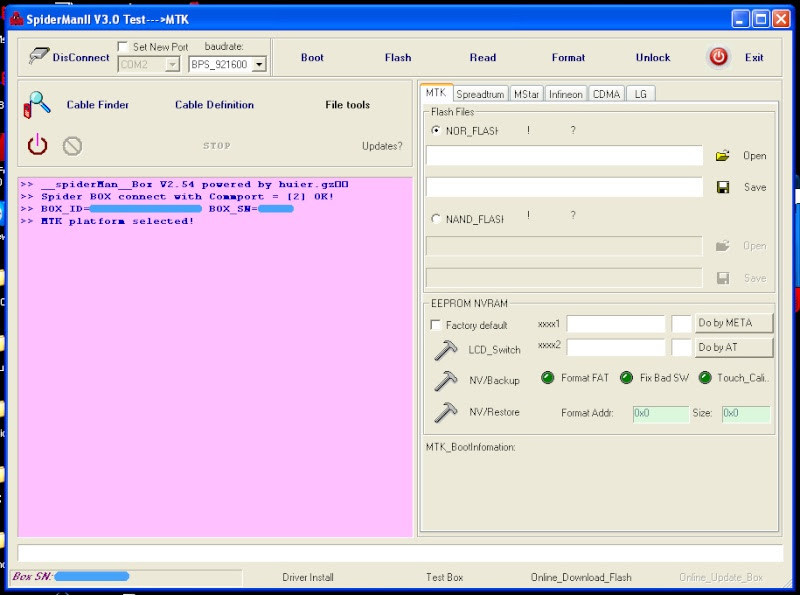
Task: Click Online_Download_Flash in bottom bar
Action: click(581, 577)
